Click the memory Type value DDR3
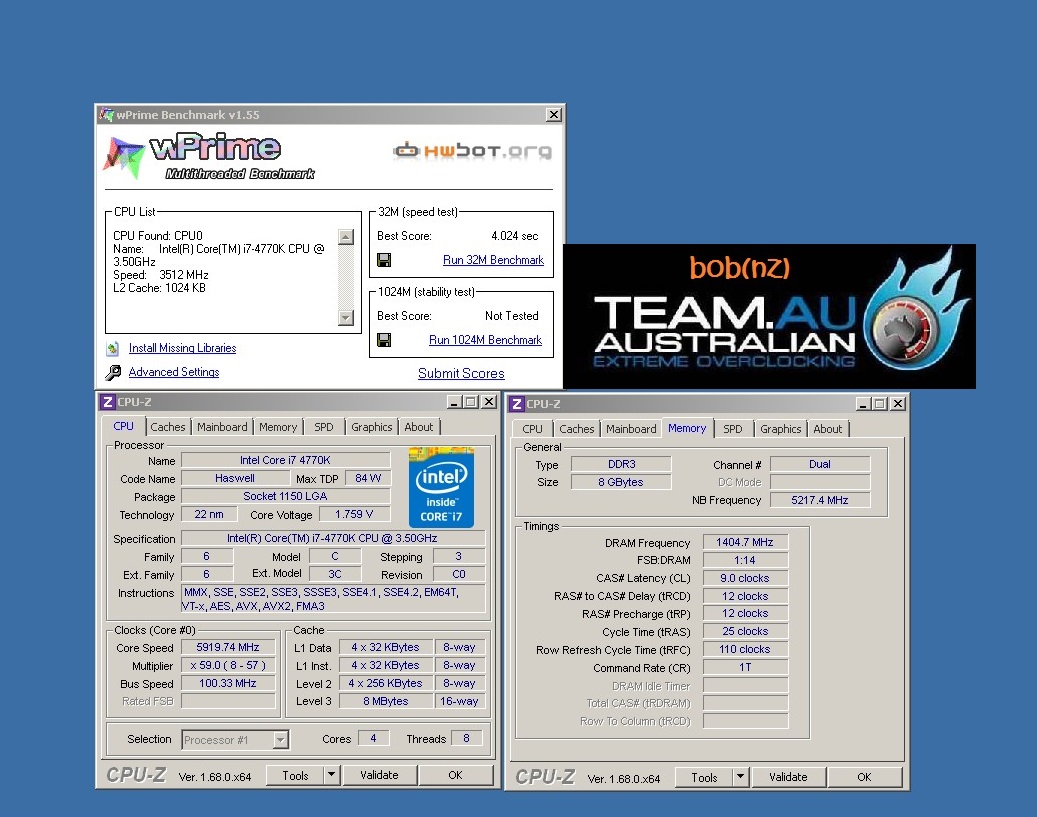This screenshot has width=1037, height=817. [x=622, y=464]
